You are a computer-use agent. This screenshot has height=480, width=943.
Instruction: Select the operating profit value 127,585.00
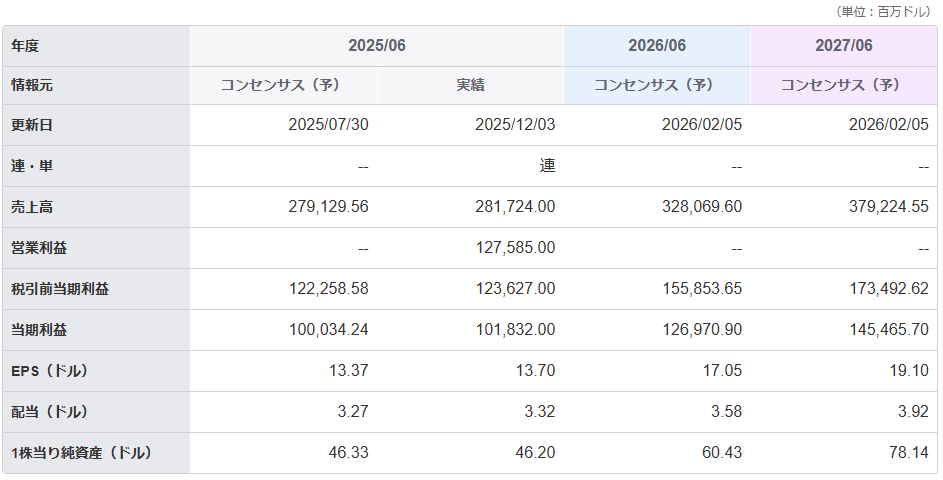pos(515,247)
